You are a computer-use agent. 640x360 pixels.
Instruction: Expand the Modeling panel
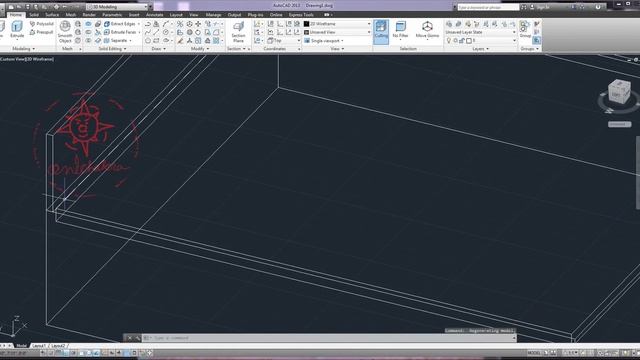[23, 49]
